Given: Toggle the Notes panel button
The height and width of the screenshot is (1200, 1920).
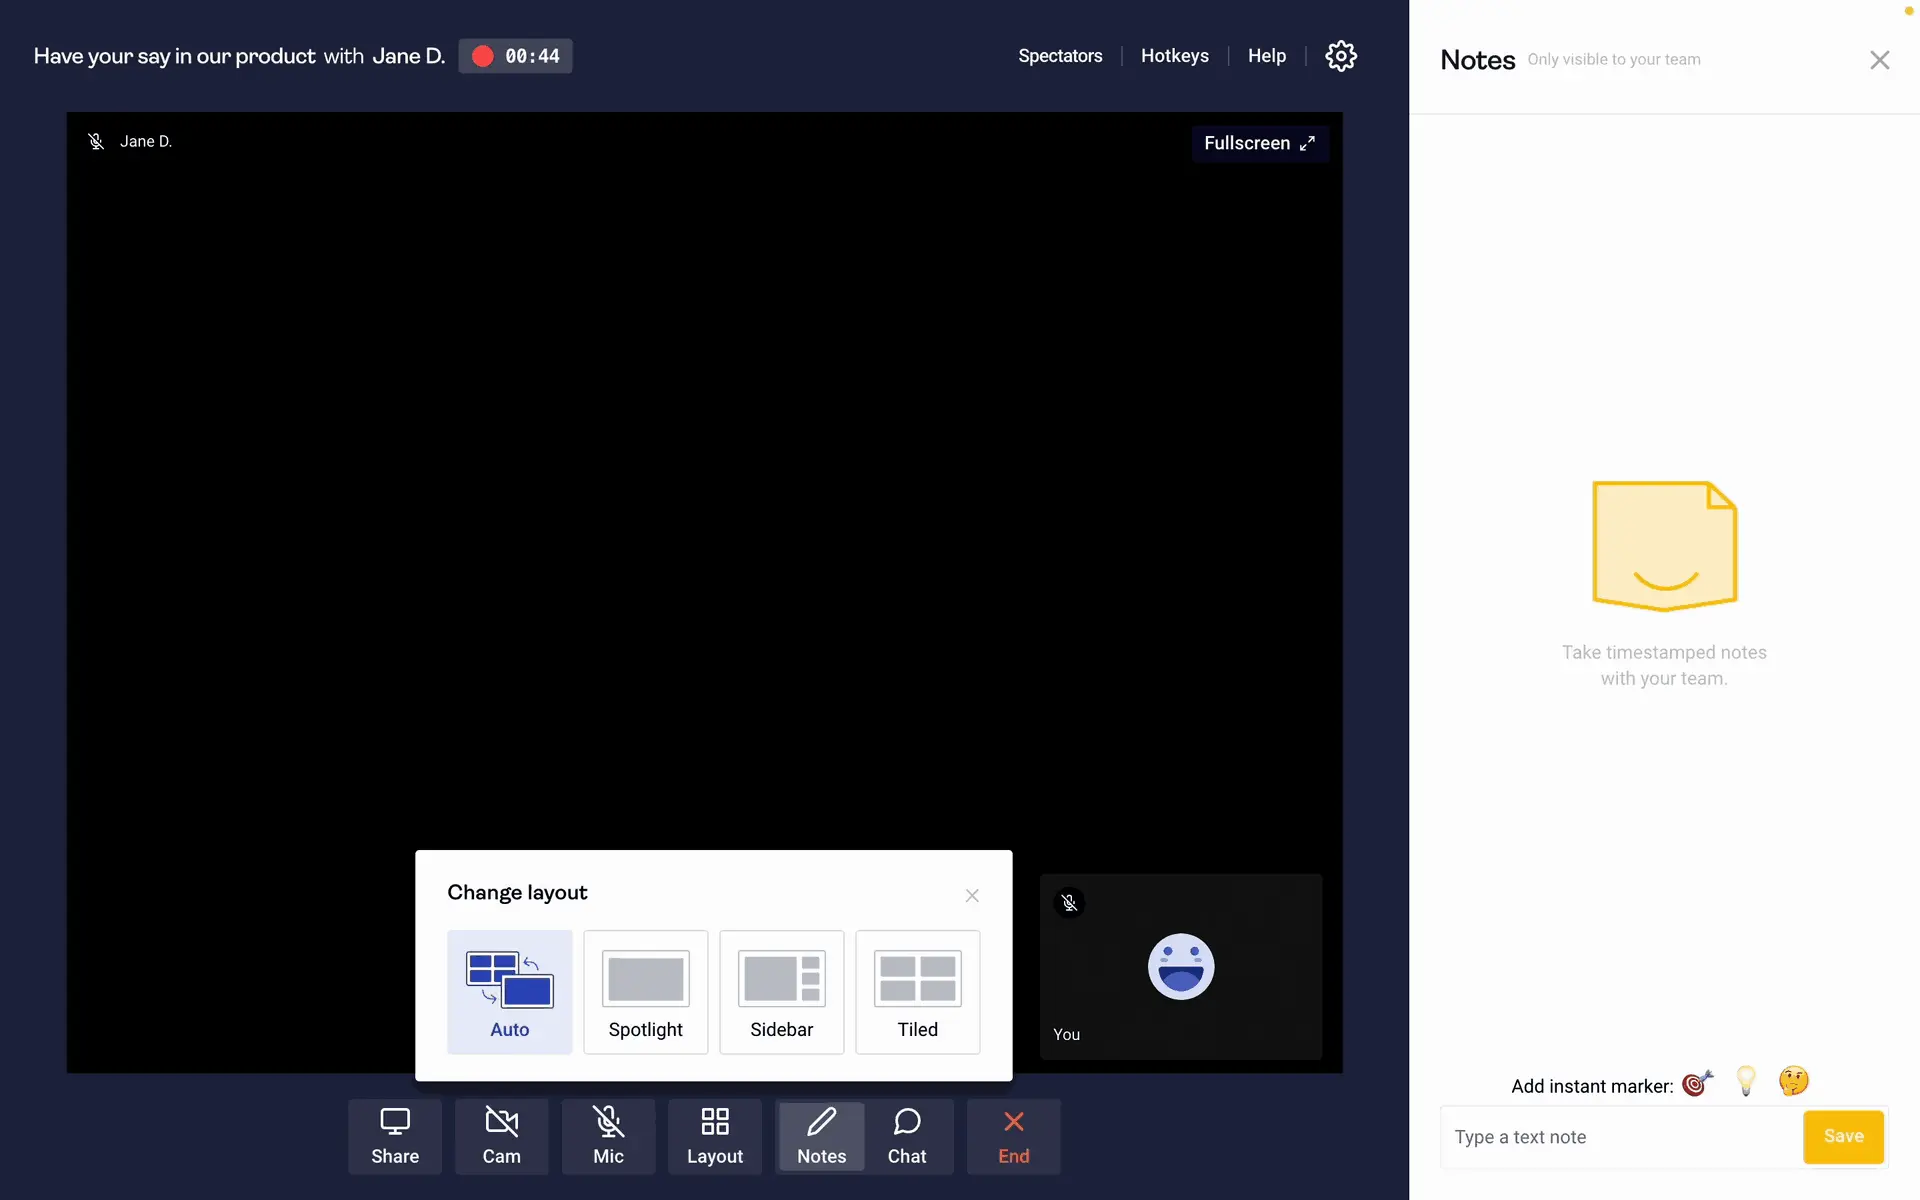Looking at the screenshot, I should [821, 1136].
